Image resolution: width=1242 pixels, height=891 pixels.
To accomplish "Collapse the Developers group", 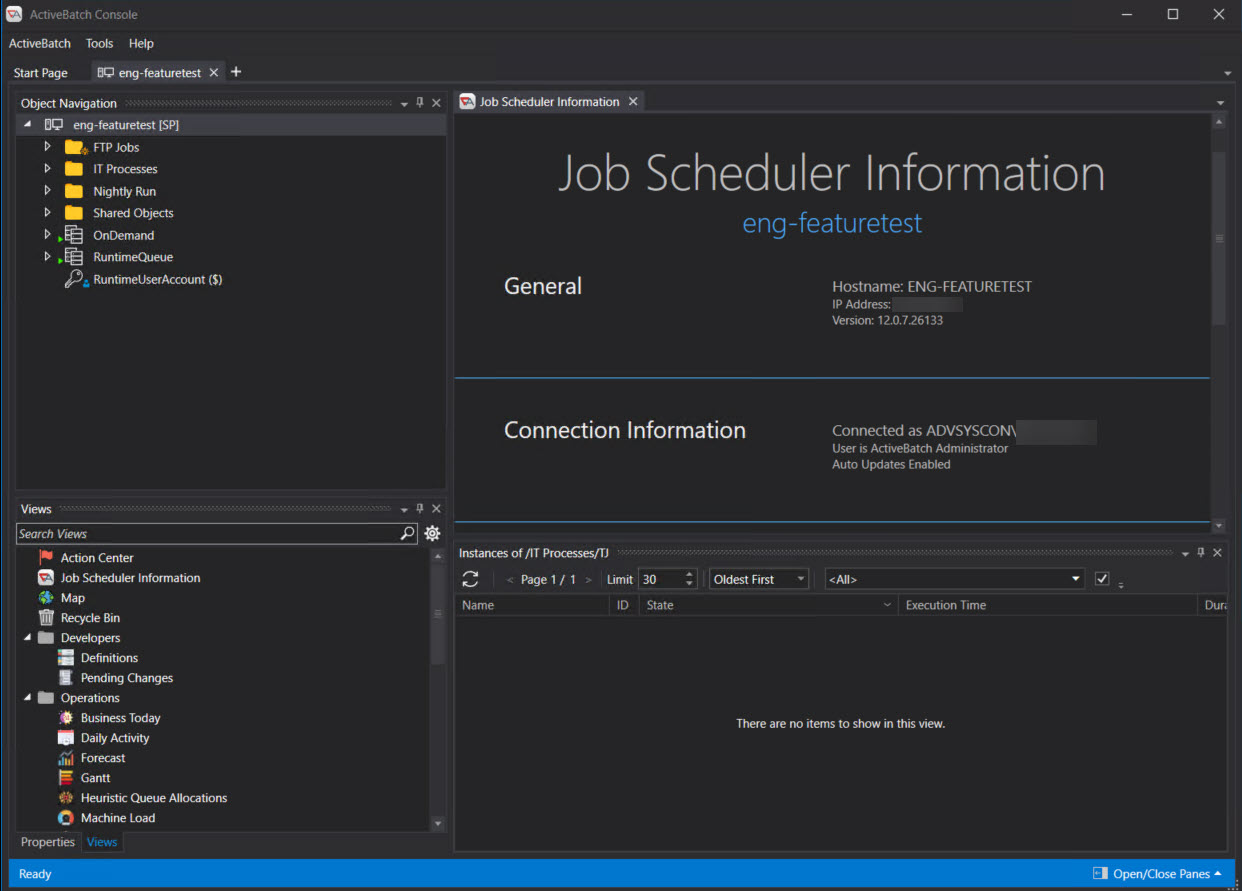I will point(28,637).
